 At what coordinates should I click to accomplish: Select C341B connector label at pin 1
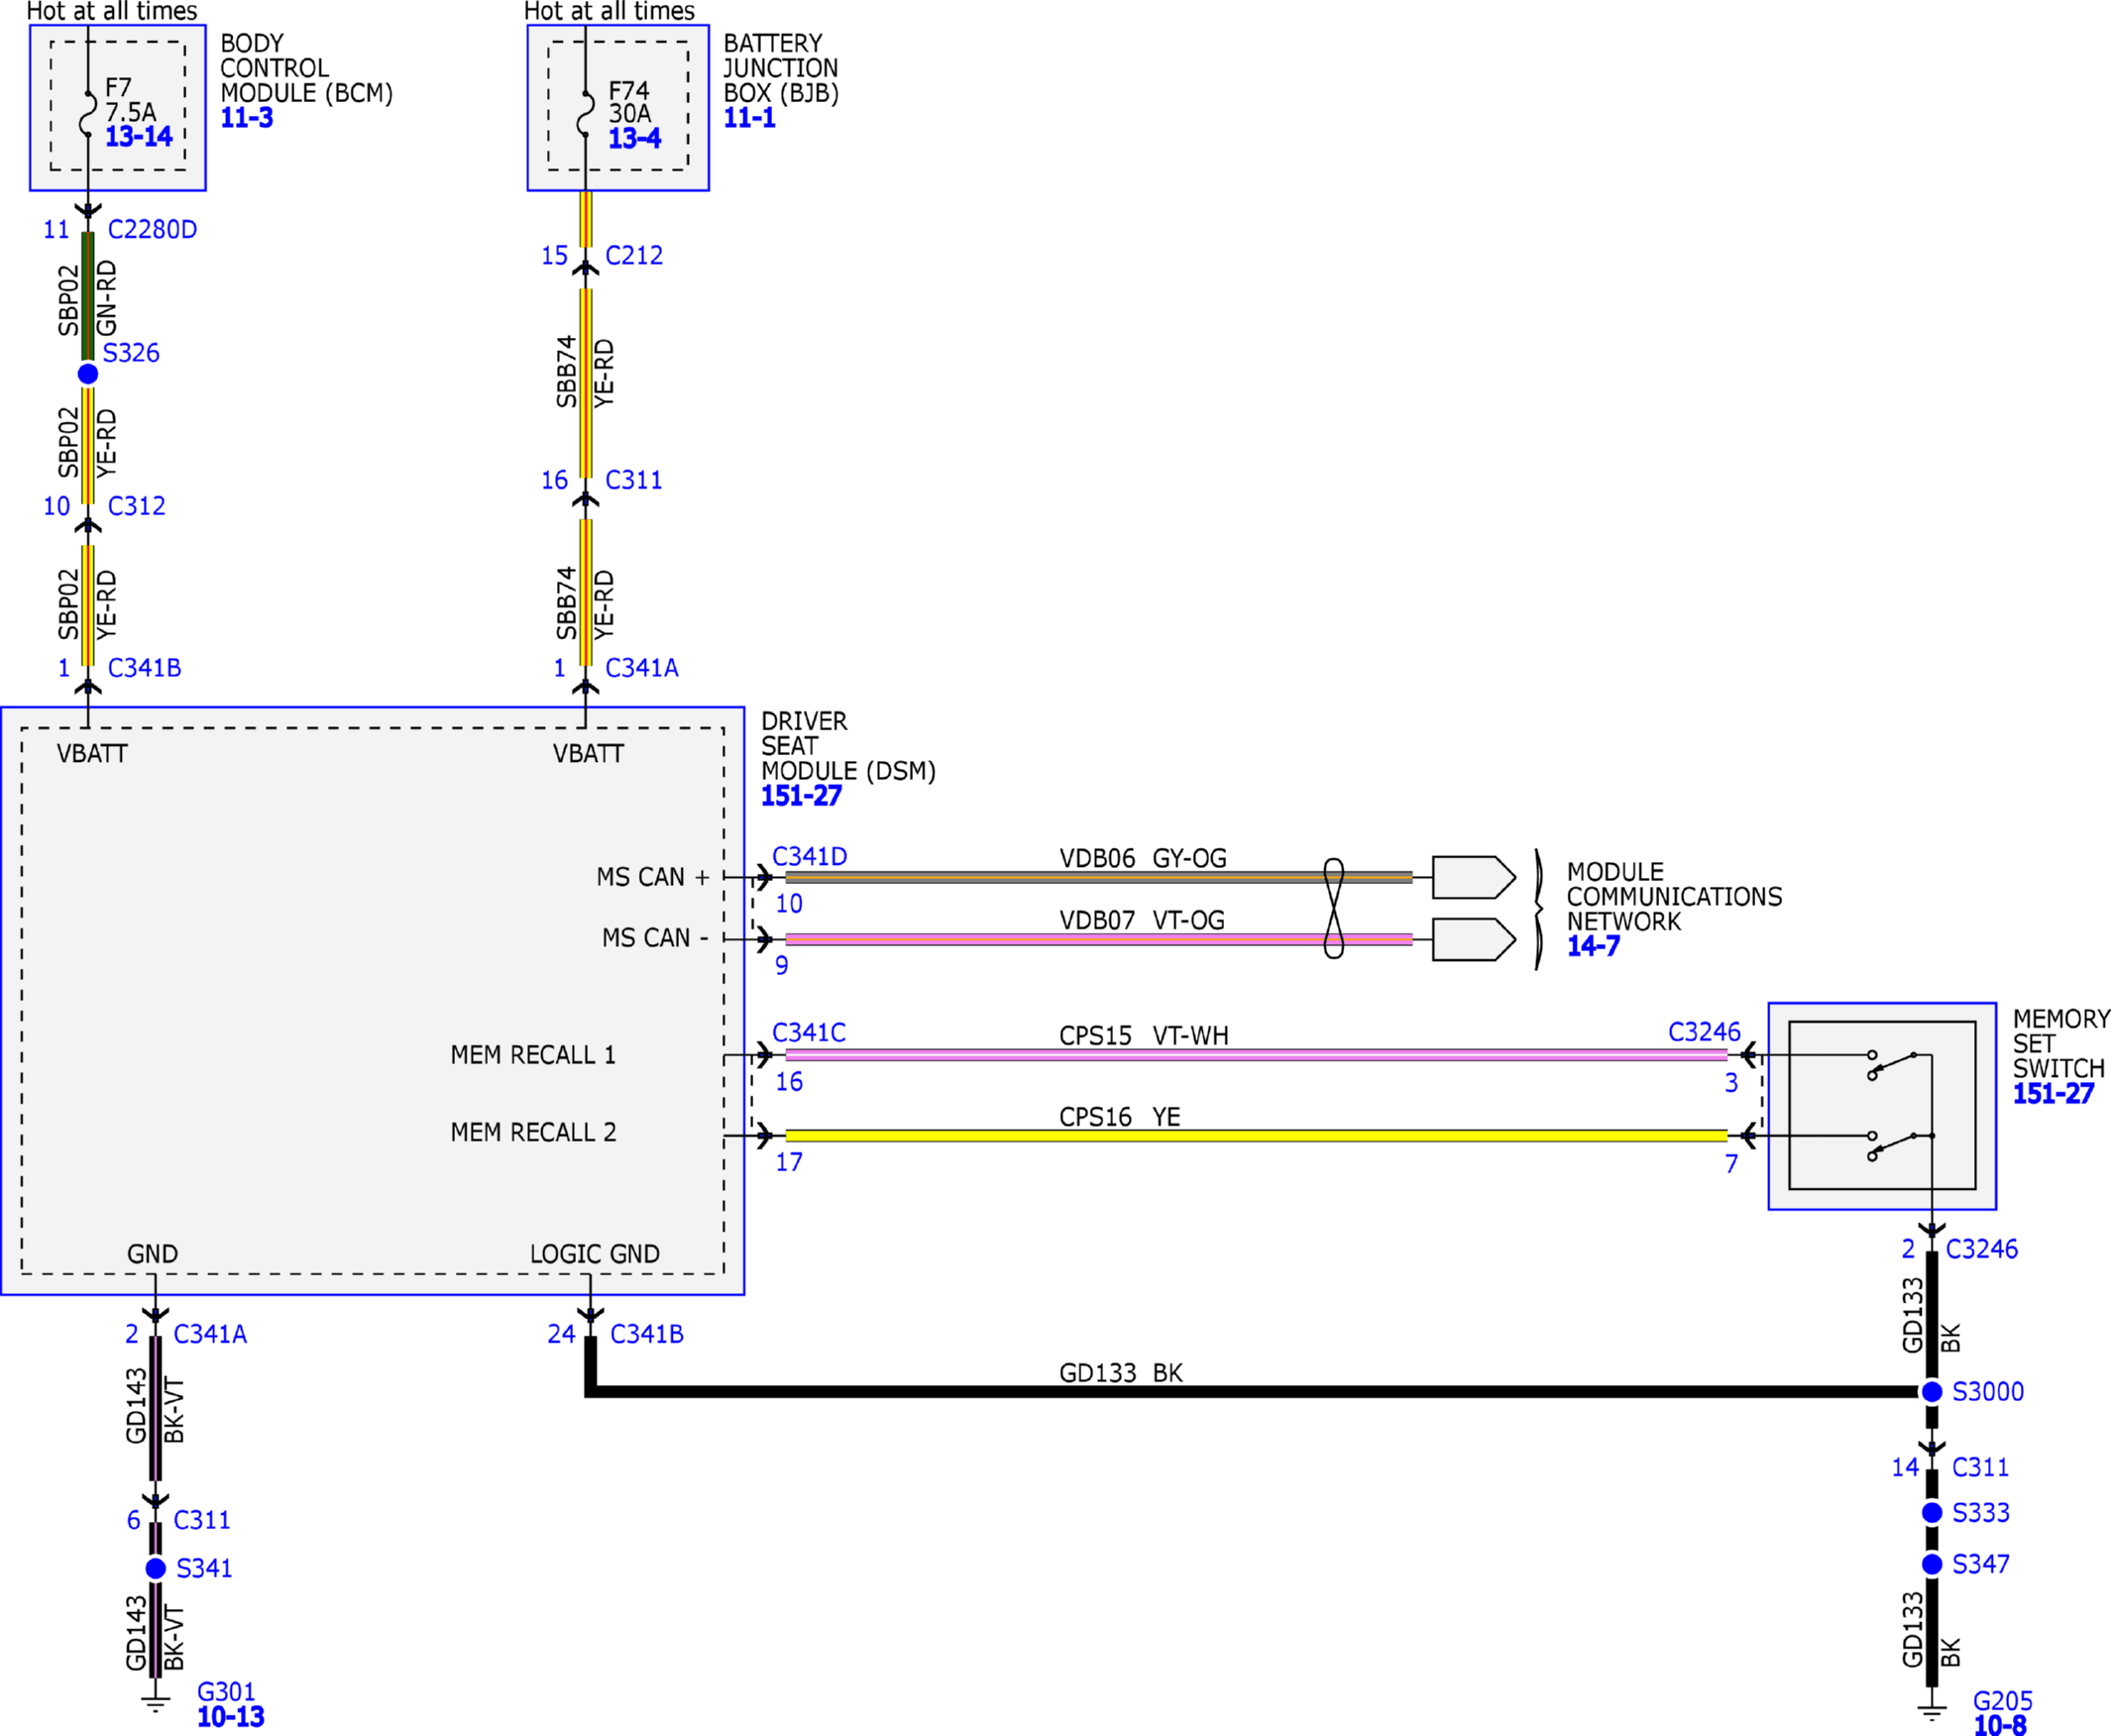point(145,668)
